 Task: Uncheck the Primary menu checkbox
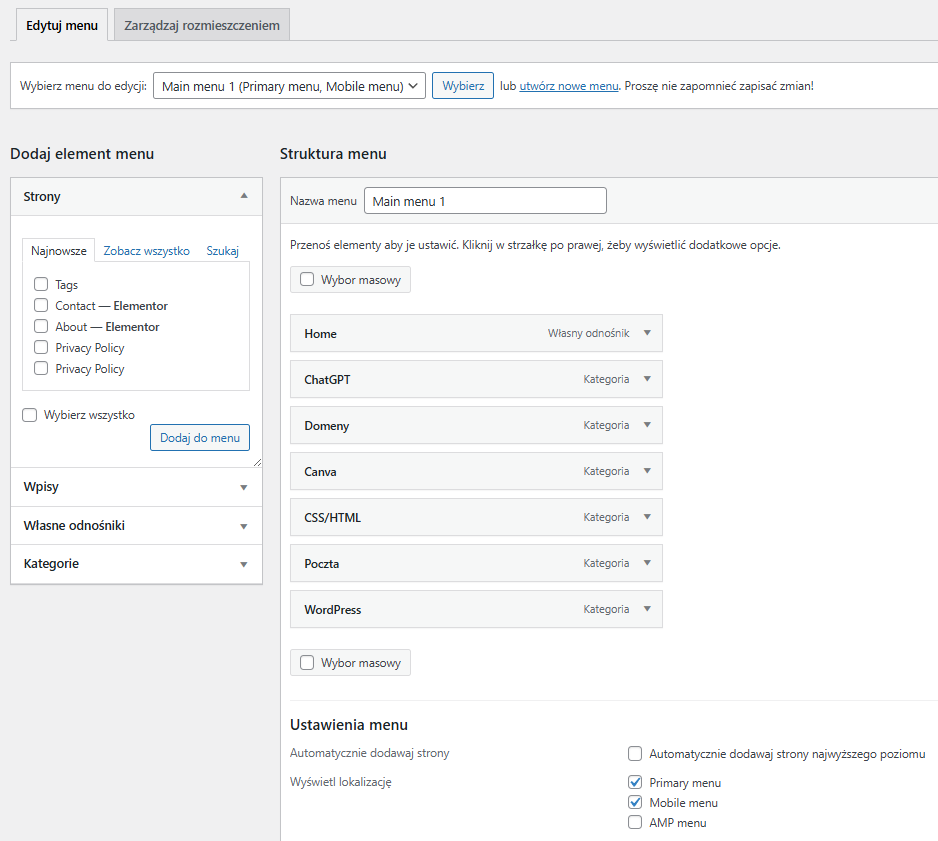tap(635, 782)
